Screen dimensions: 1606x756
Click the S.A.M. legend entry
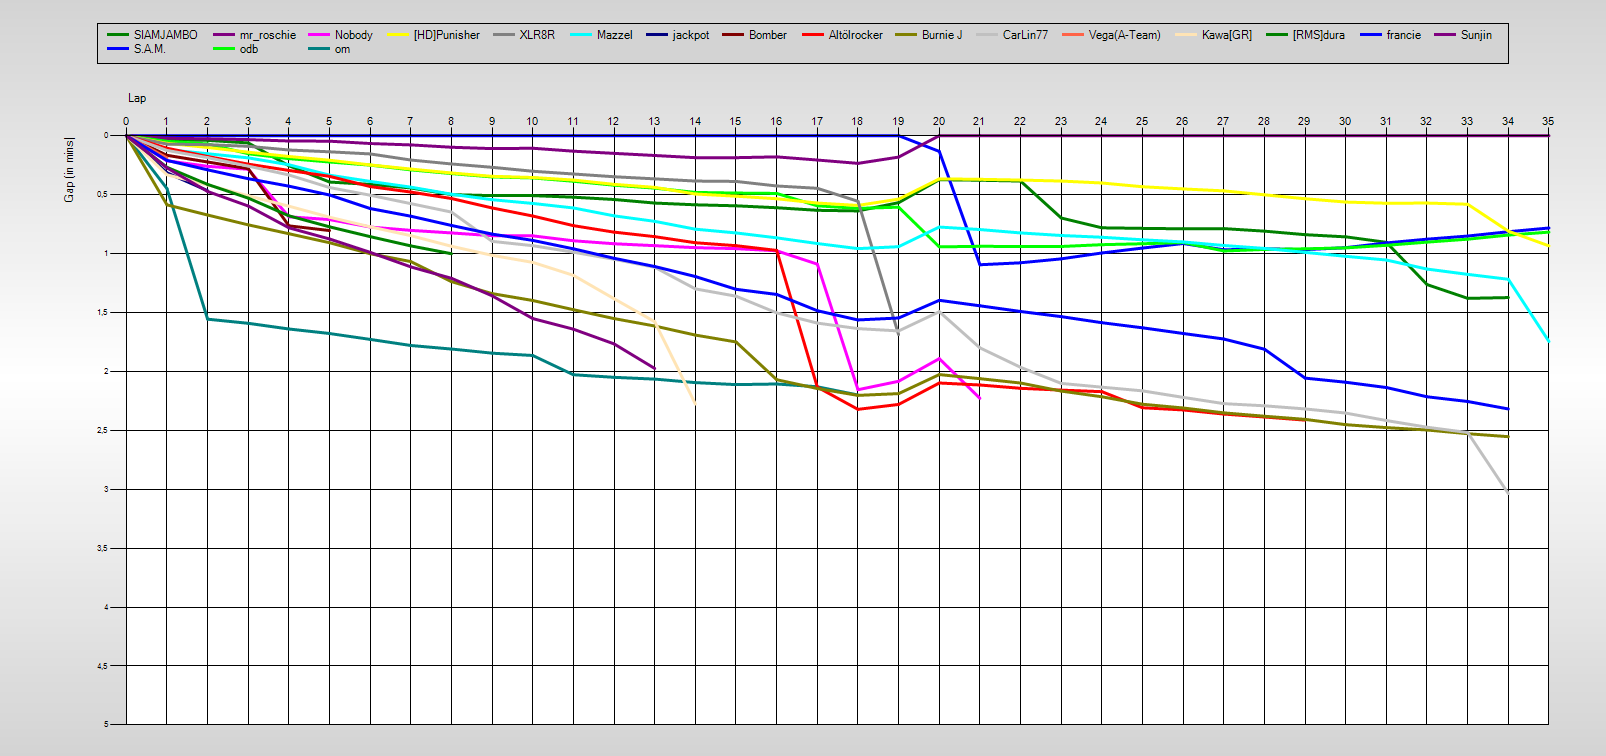click(149, 49)
